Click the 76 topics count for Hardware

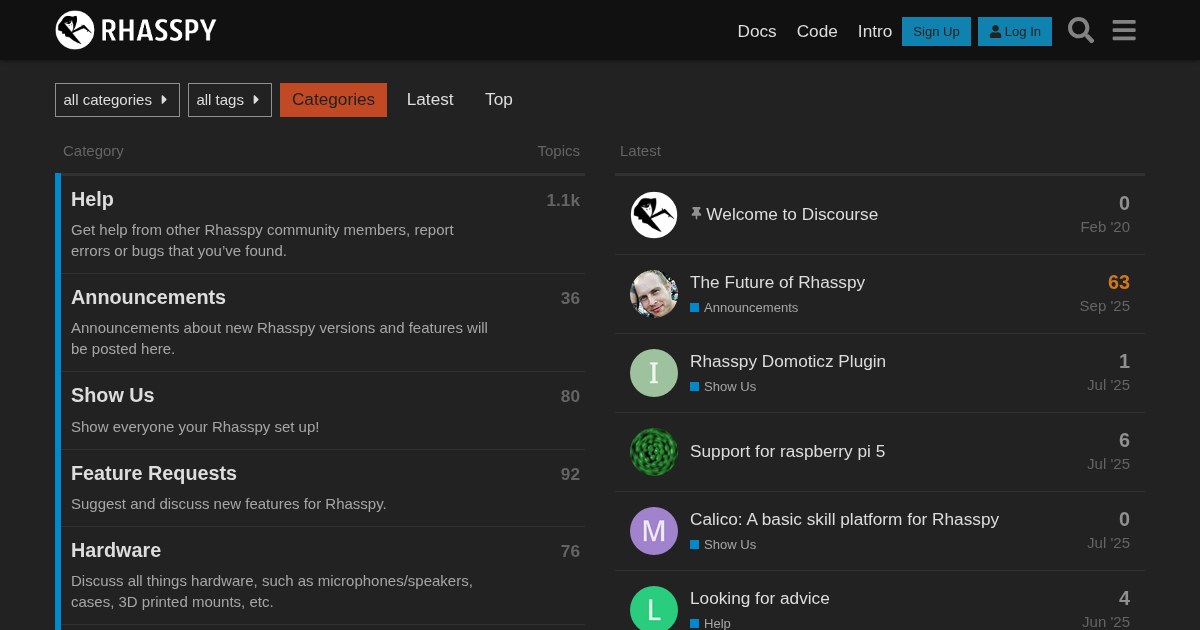click(x=570, y=551)
